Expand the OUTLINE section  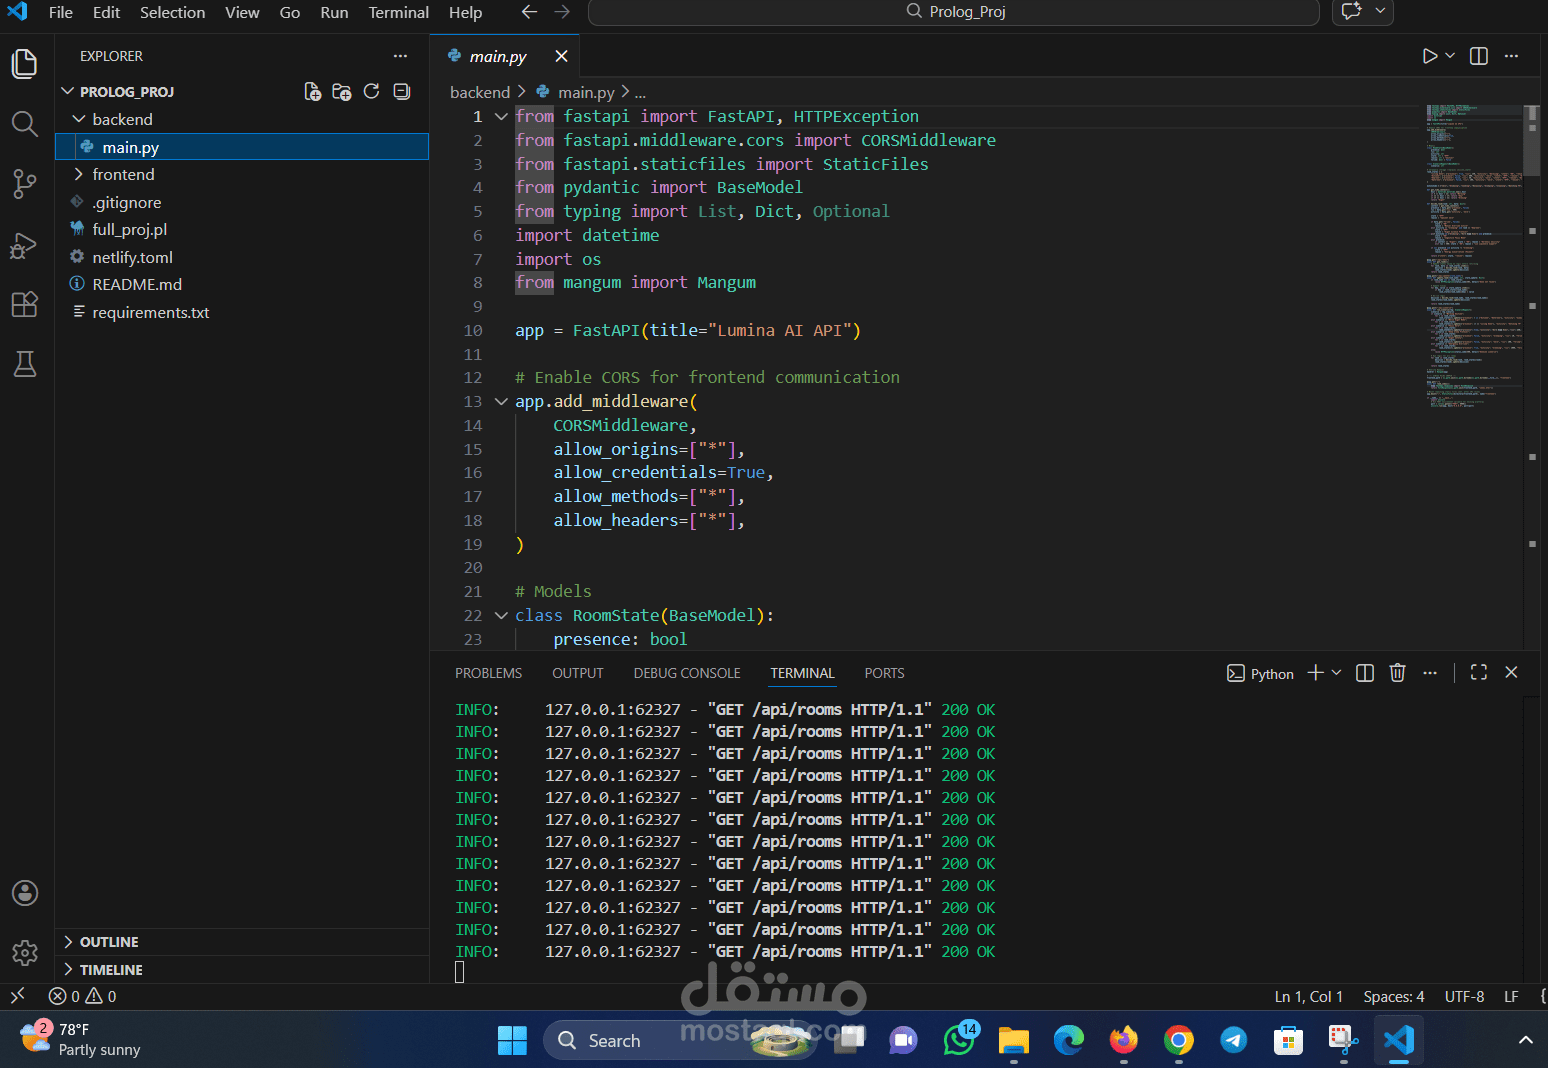109,942
